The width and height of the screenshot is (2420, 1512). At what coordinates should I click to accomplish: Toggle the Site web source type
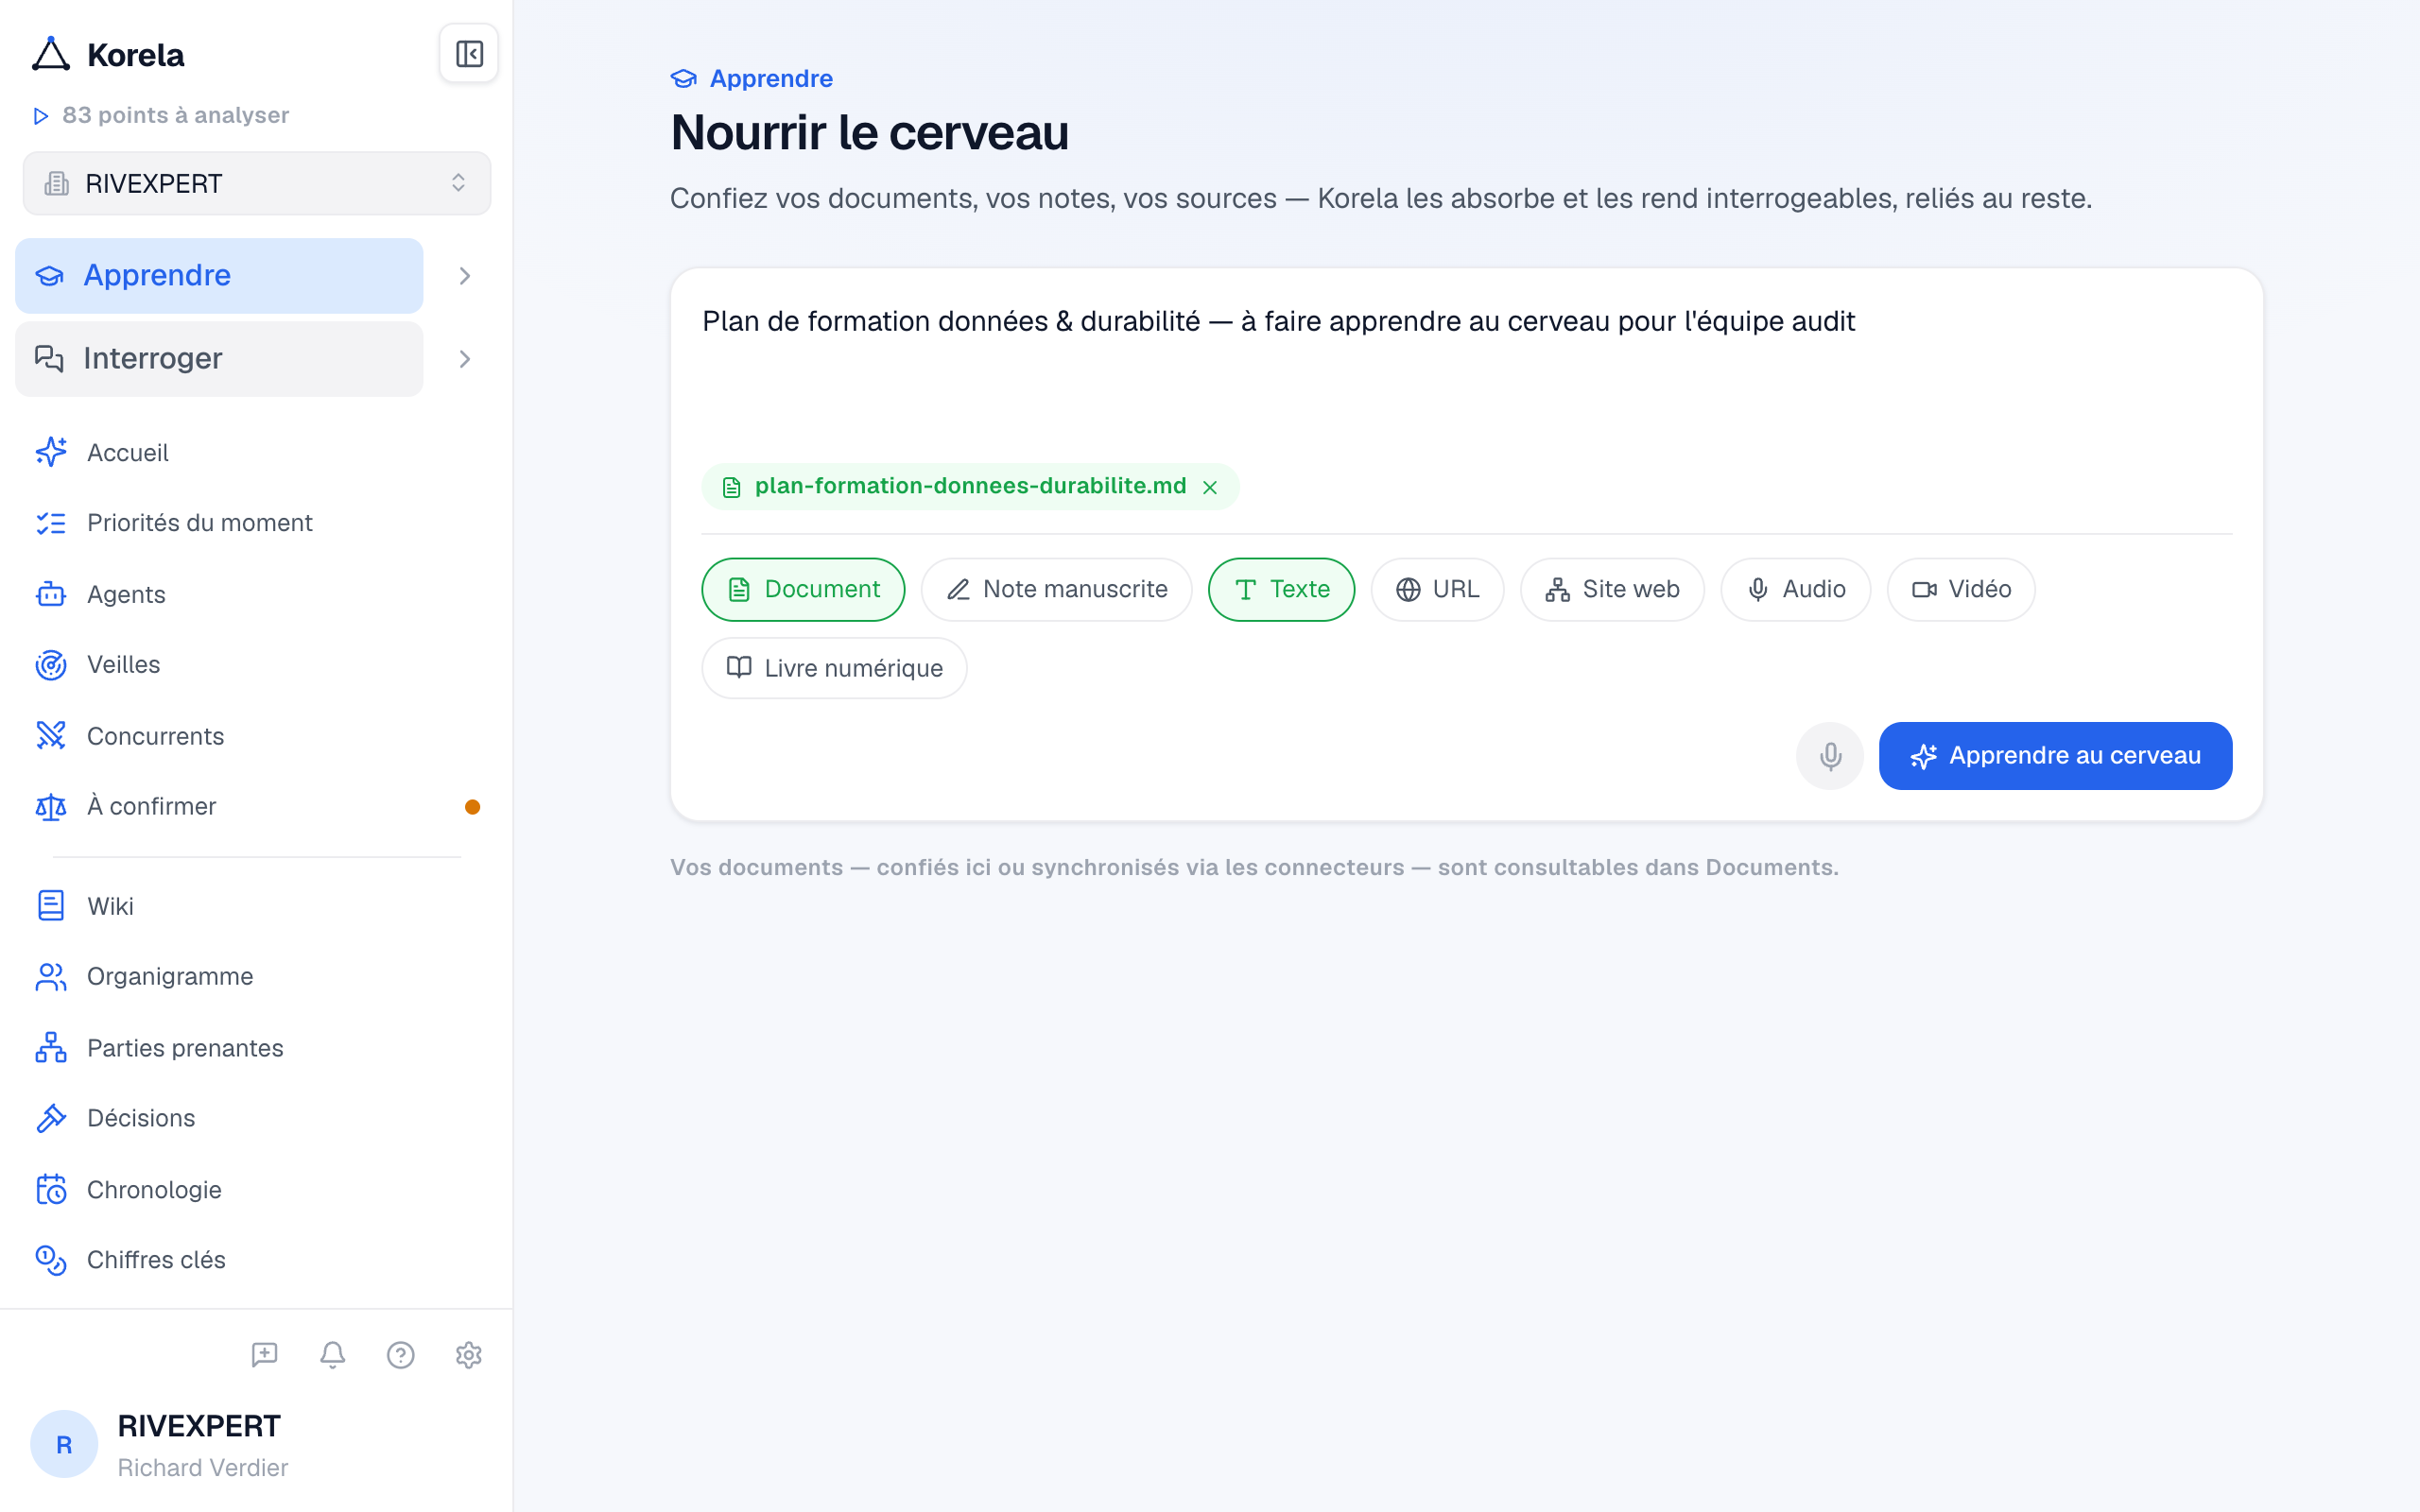click(x=1612, y=590)
